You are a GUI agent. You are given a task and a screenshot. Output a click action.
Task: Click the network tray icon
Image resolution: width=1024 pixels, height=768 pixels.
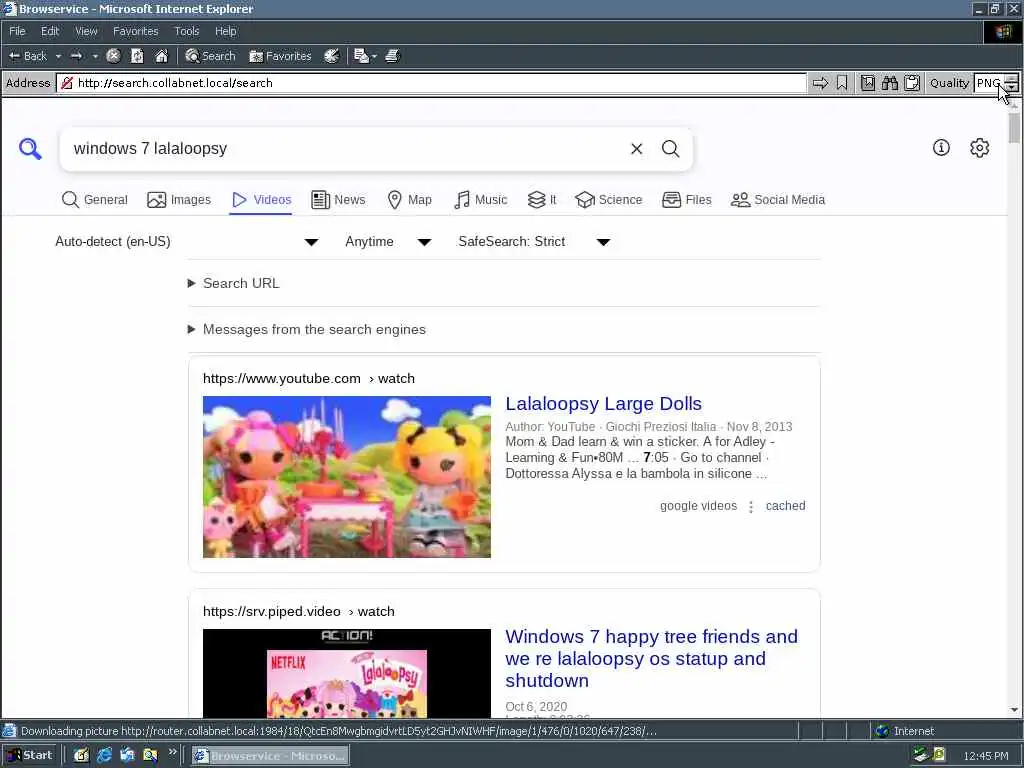point(920,756)
